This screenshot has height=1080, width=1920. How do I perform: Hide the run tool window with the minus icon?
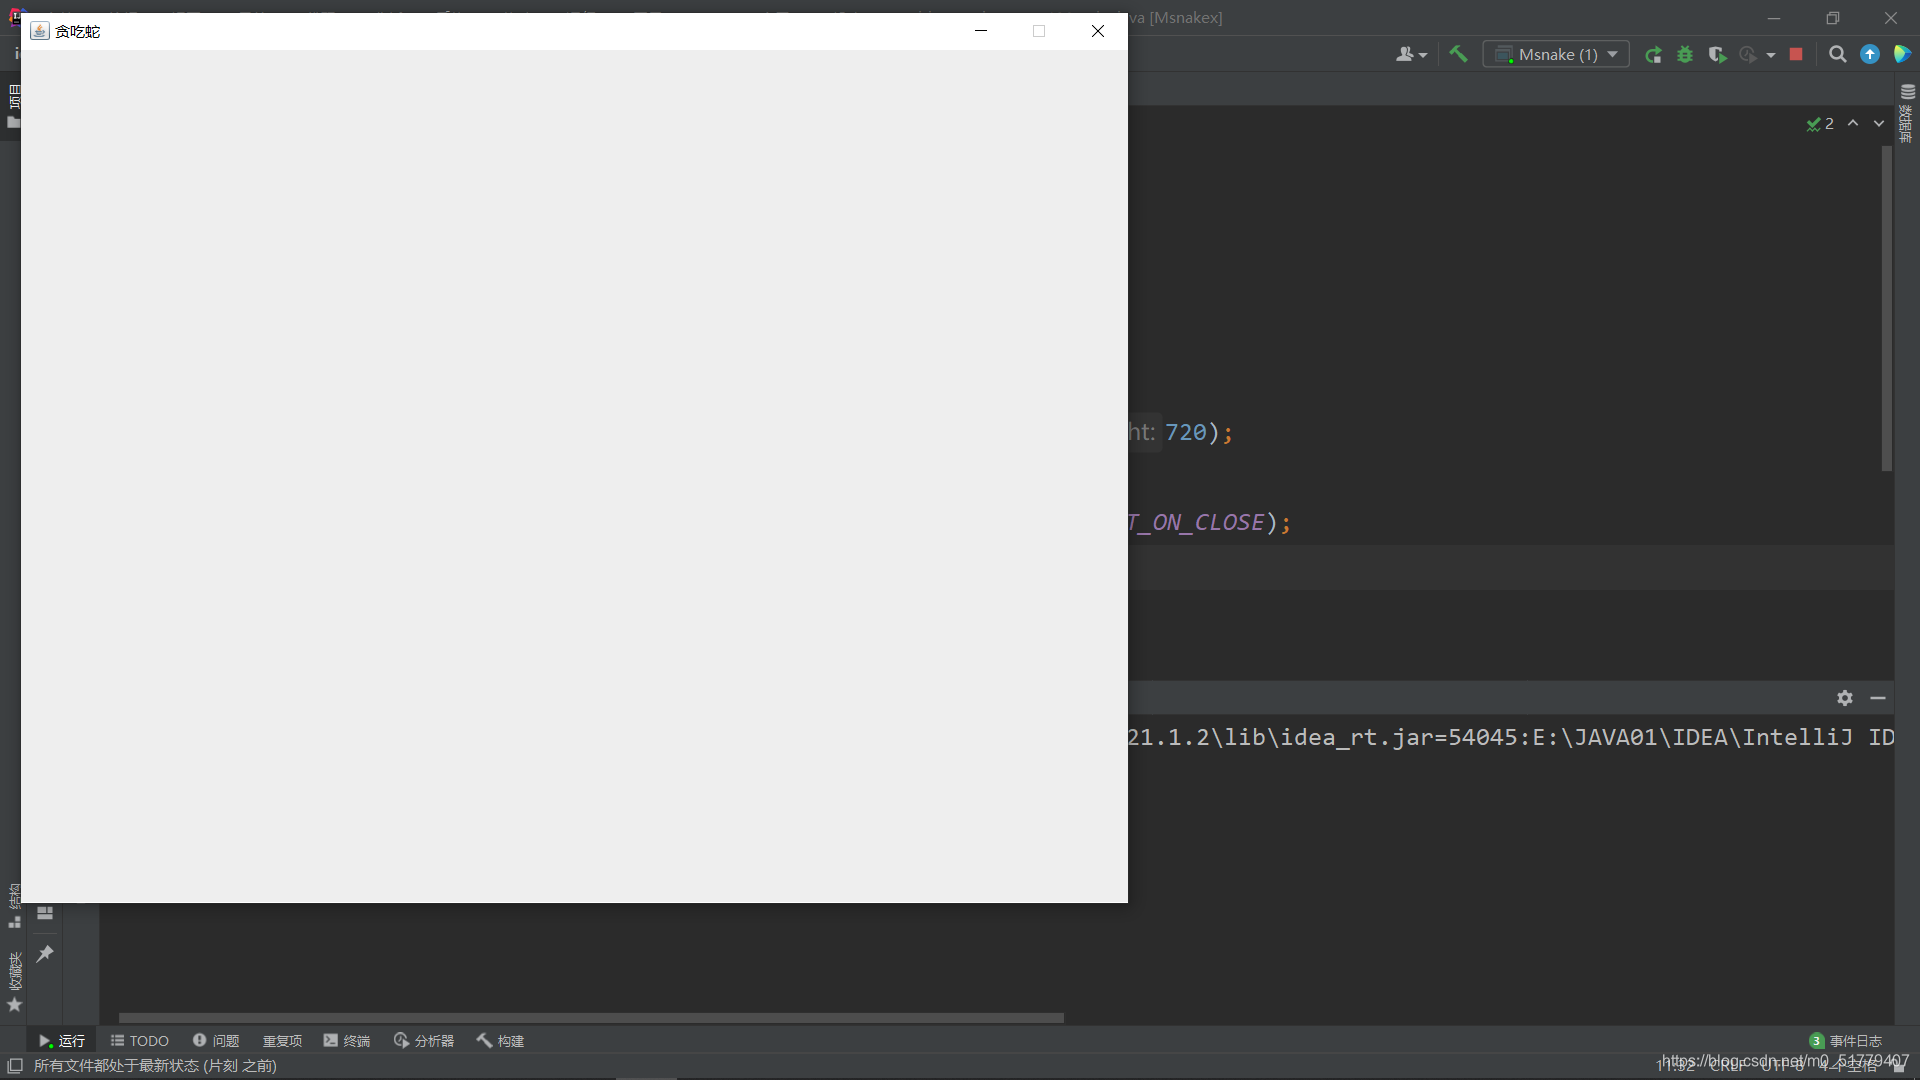click(1878, 698)
